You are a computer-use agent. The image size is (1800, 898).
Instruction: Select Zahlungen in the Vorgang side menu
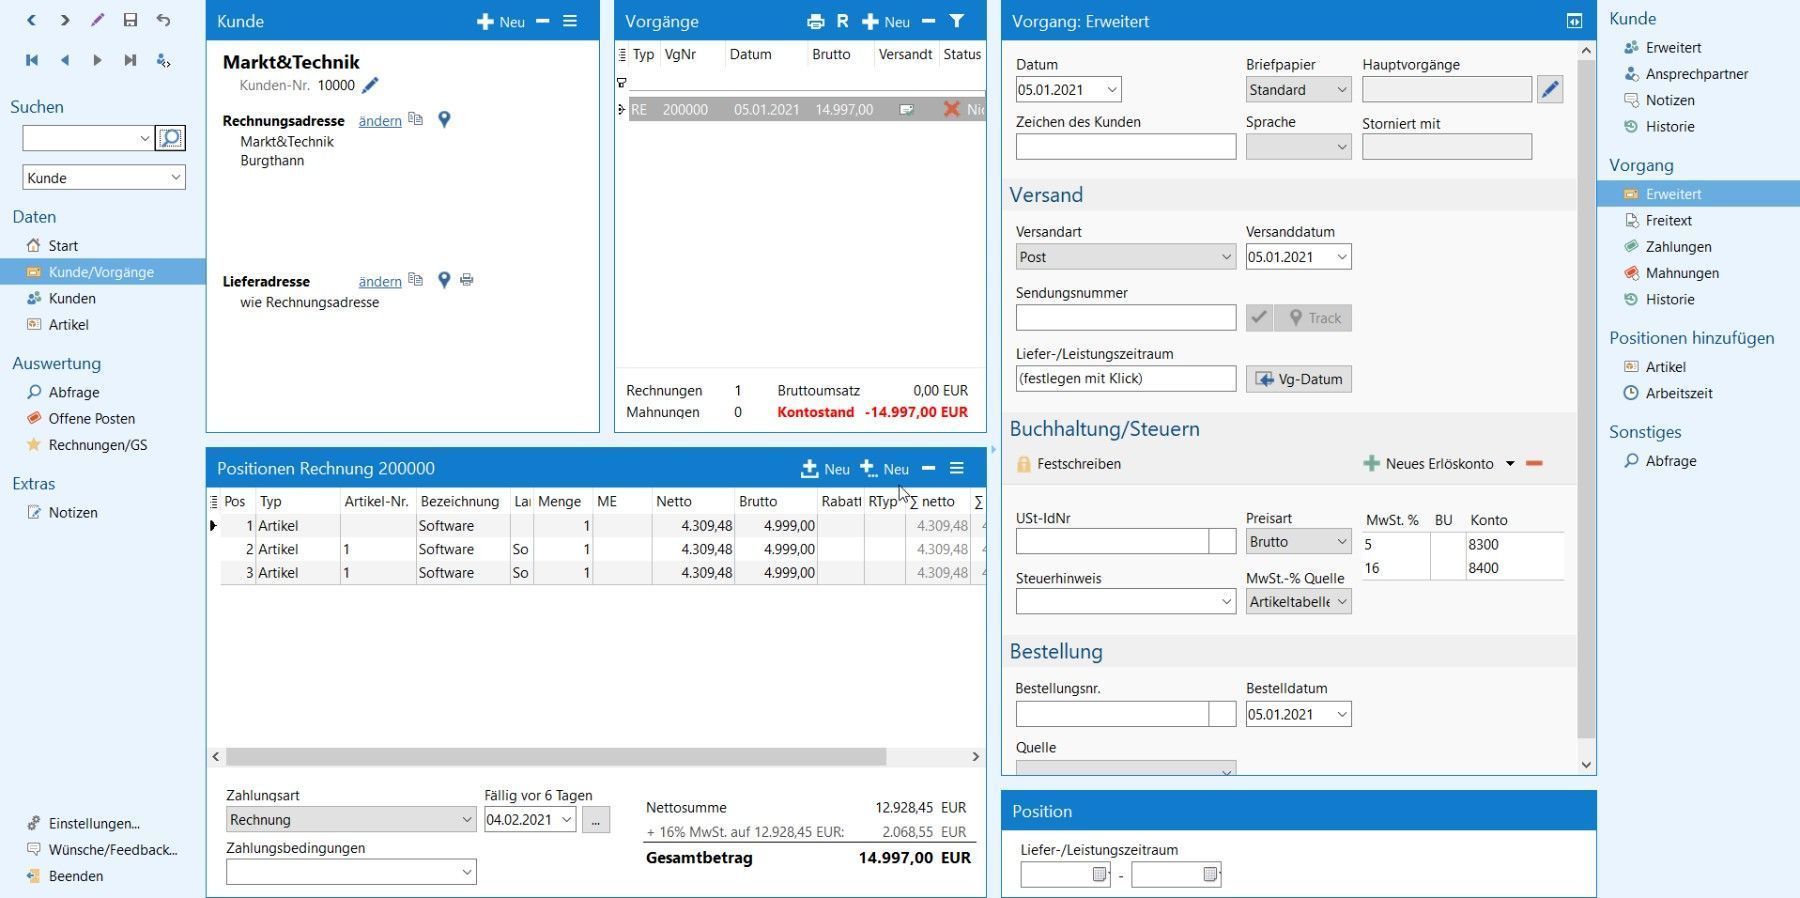tap(1678, 247)
